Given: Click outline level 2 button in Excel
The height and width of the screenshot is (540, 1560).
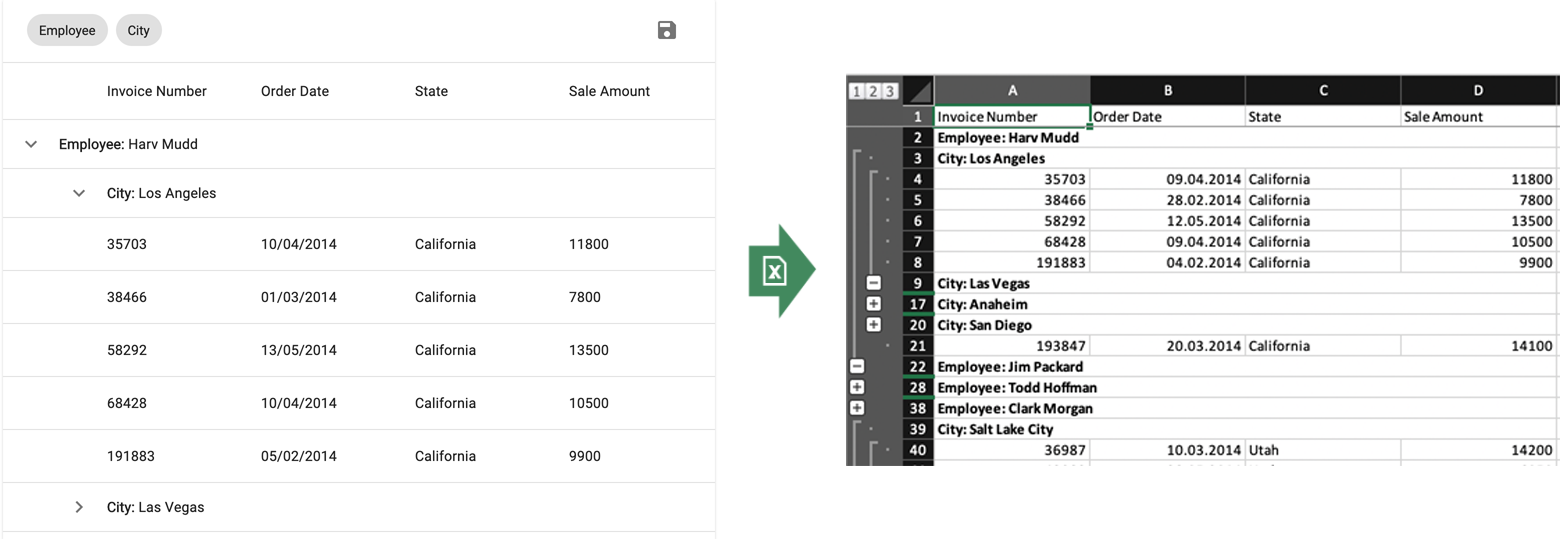Looking at the screenshot, I should 873,91.
